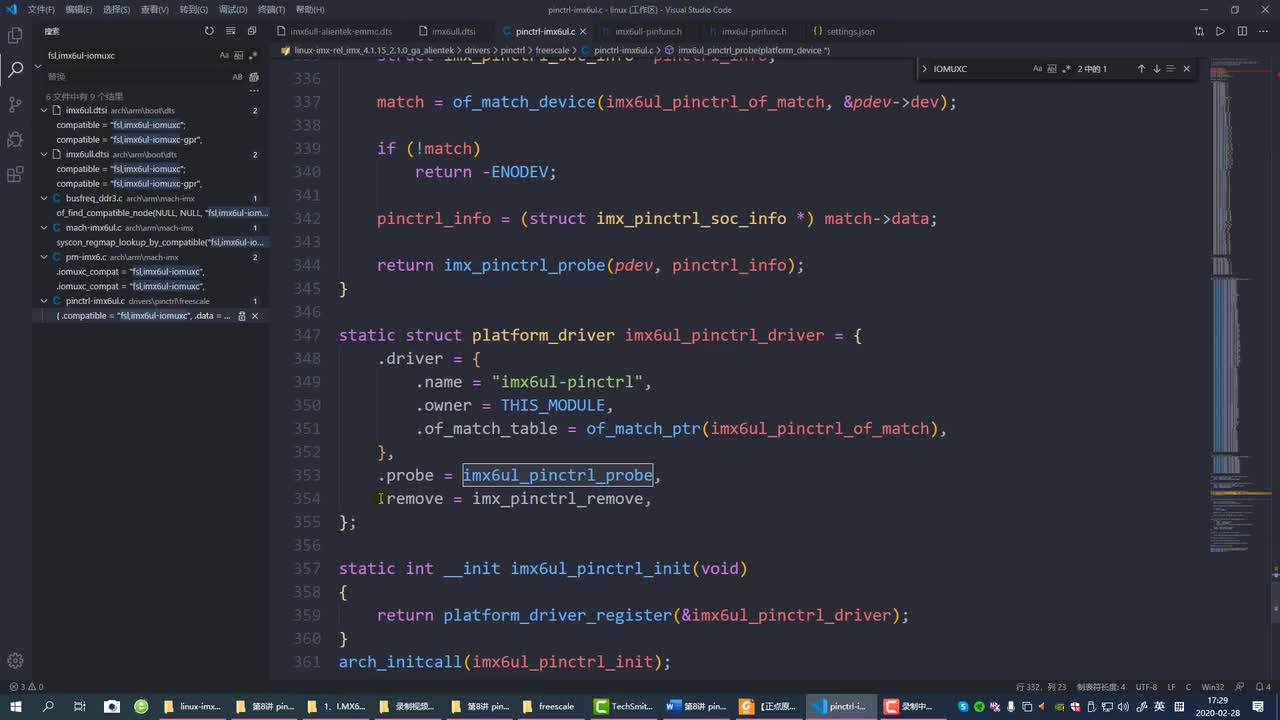Open Word document in the taskbar
Image resolution: width=1280 pixels, height=720 pixels.
[697, 706]
